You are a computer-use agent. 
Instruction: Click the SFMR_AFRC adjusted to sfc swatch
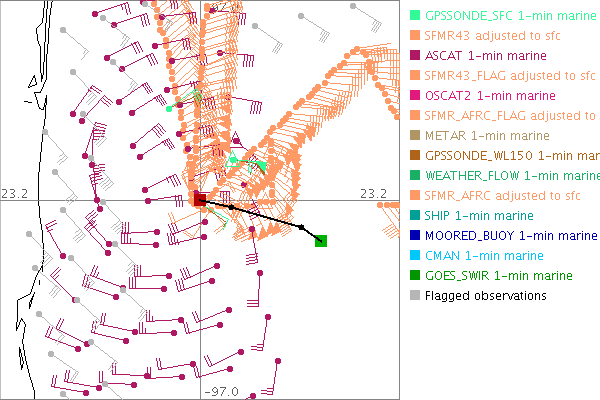414,196
